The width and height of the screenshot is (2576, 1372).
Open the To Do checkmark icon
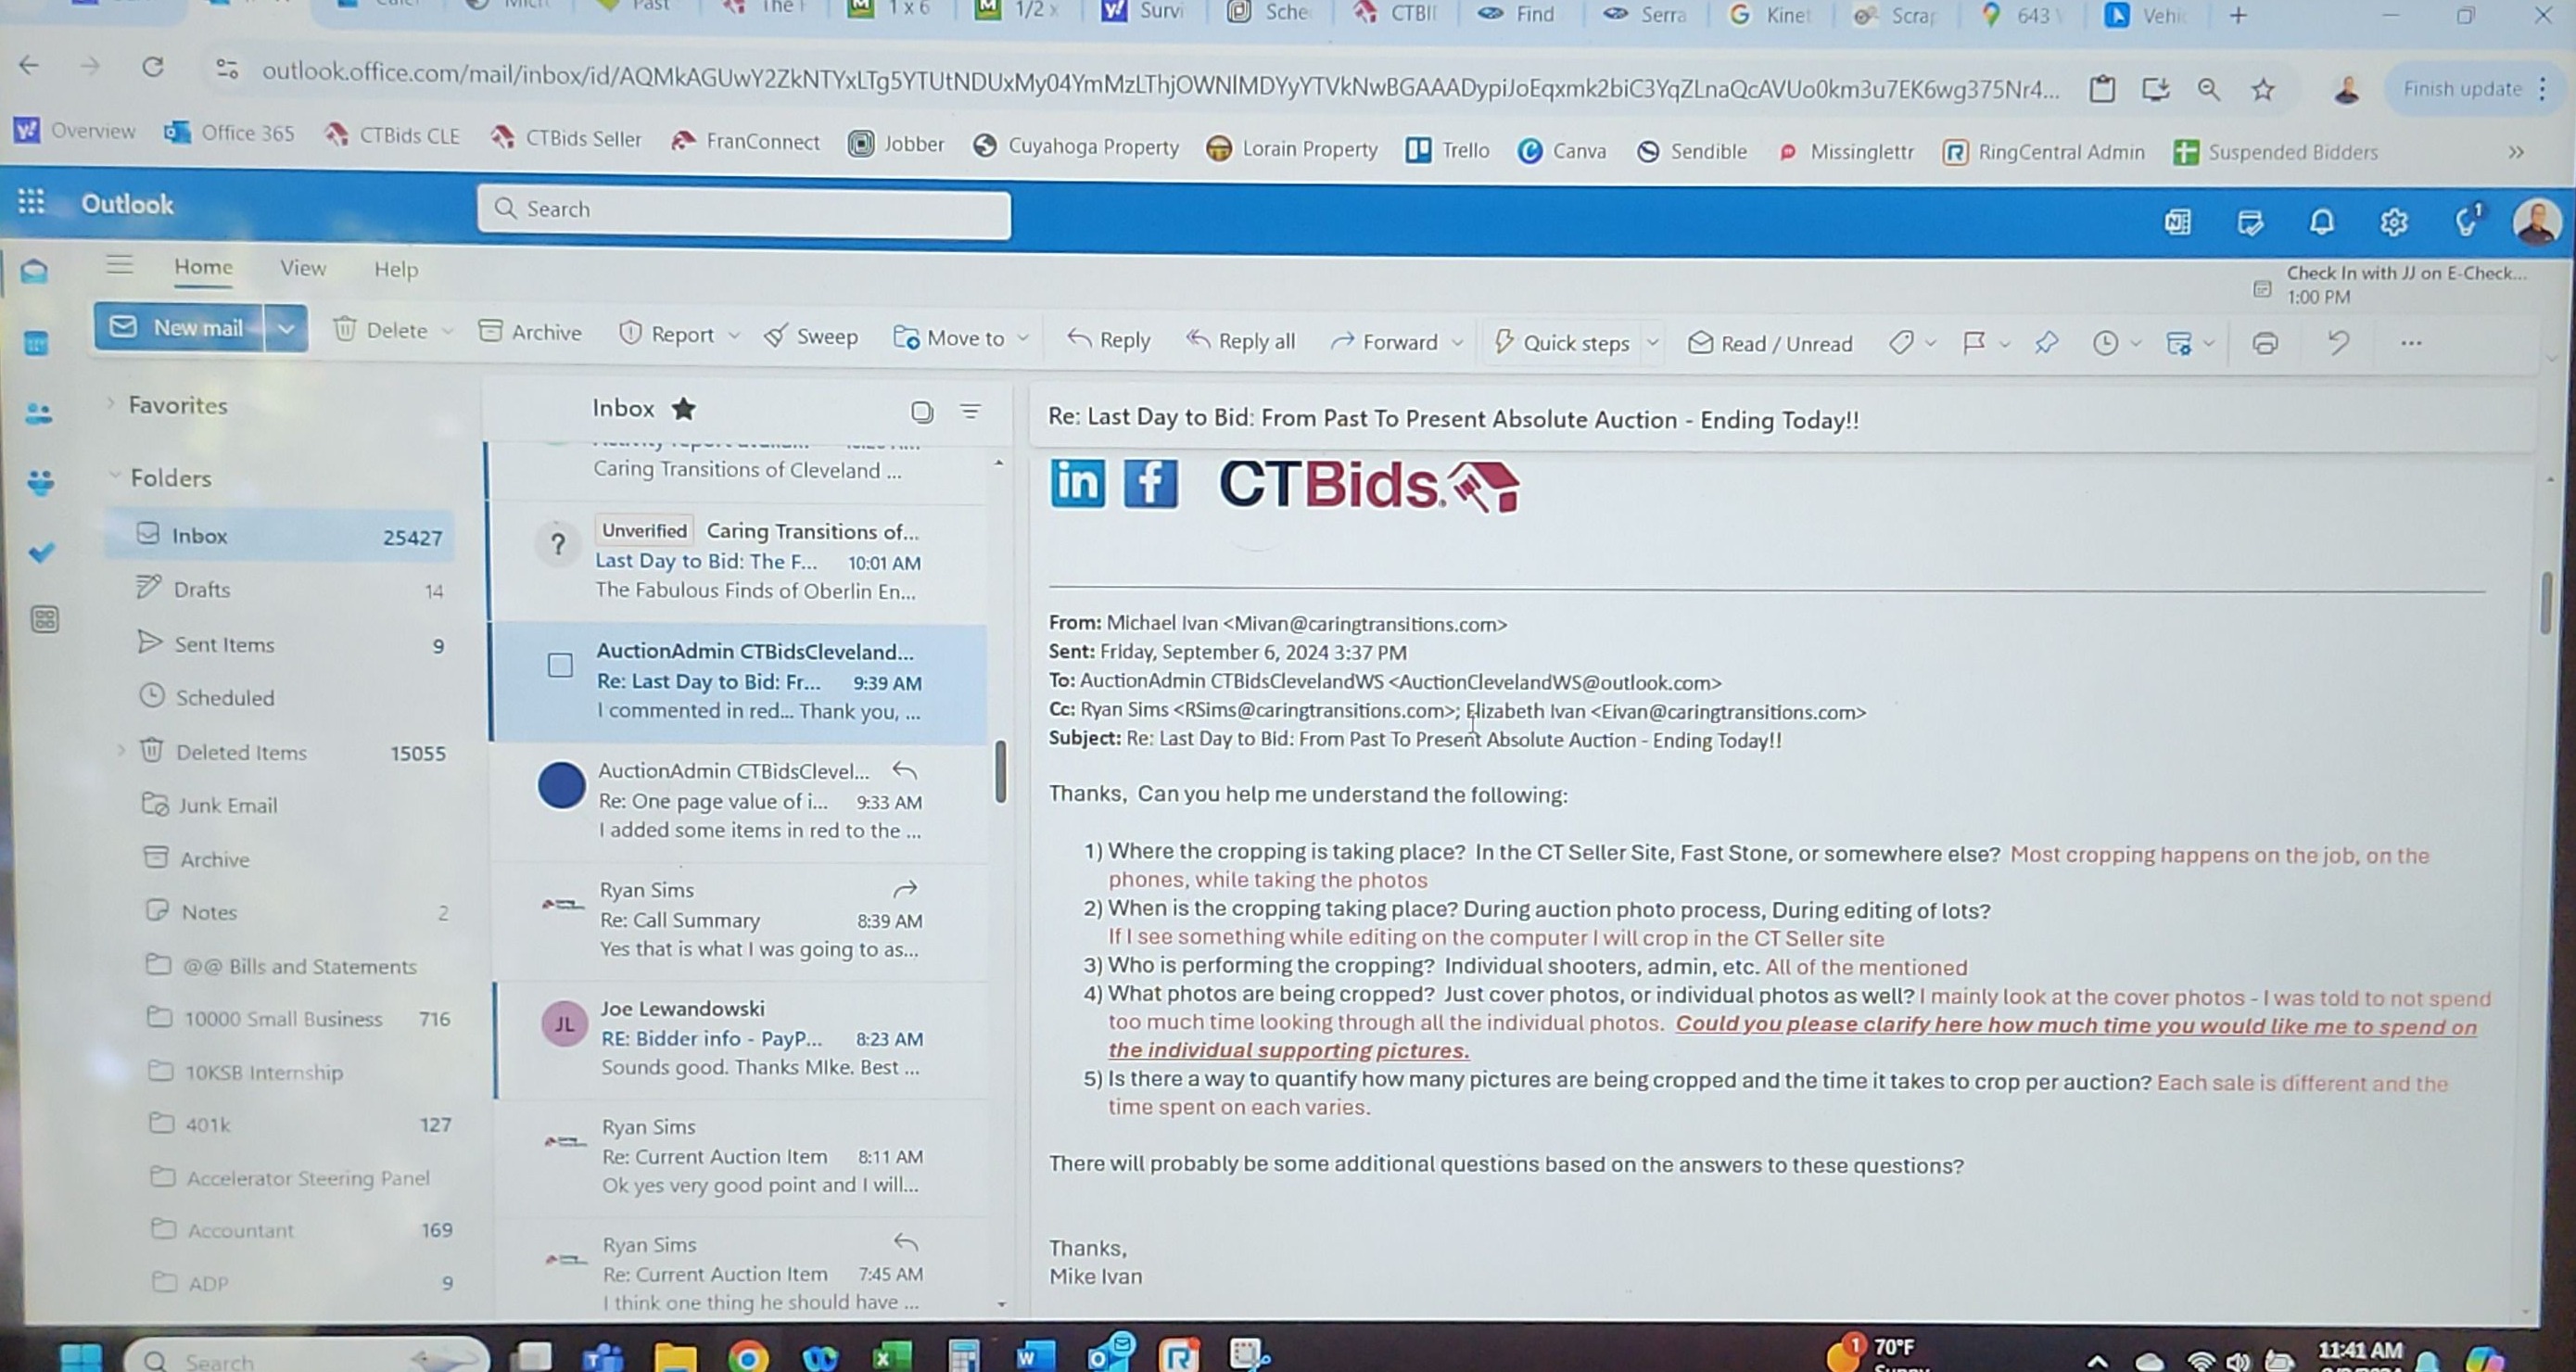[x=42, y=551]
